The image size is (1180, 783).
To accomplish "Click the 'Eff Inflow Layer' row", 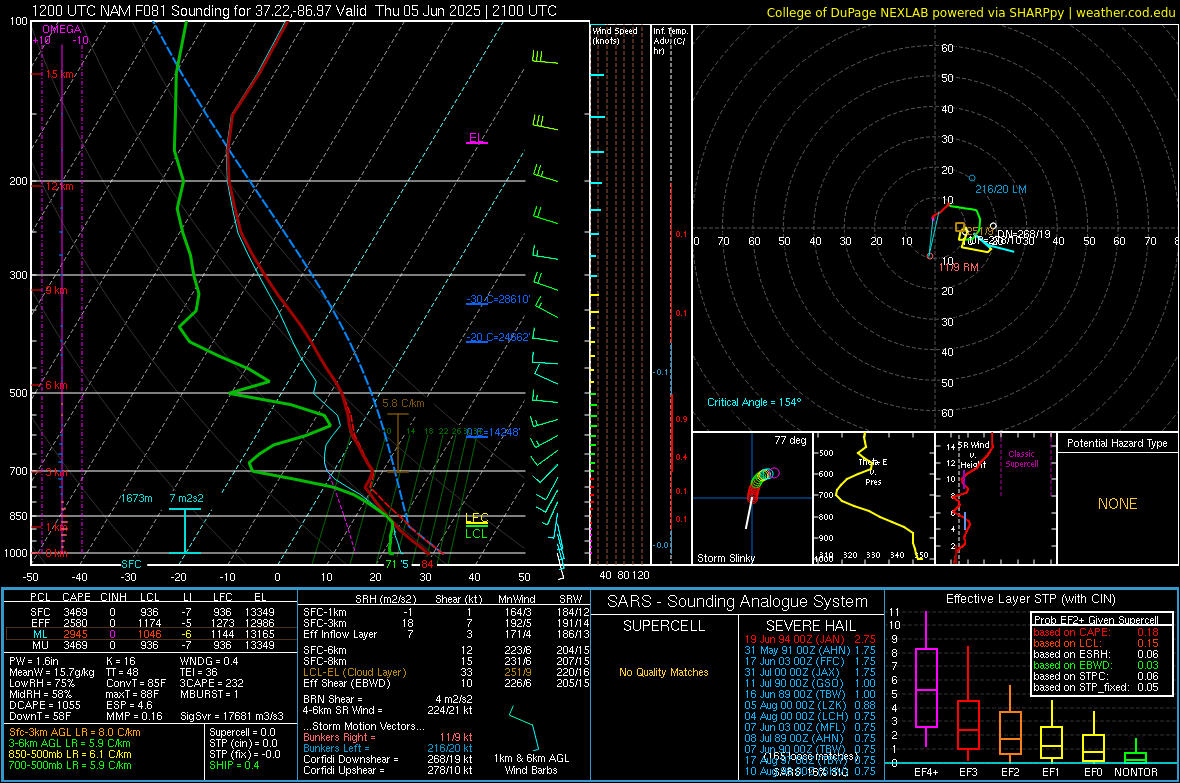I will point(446,634).
